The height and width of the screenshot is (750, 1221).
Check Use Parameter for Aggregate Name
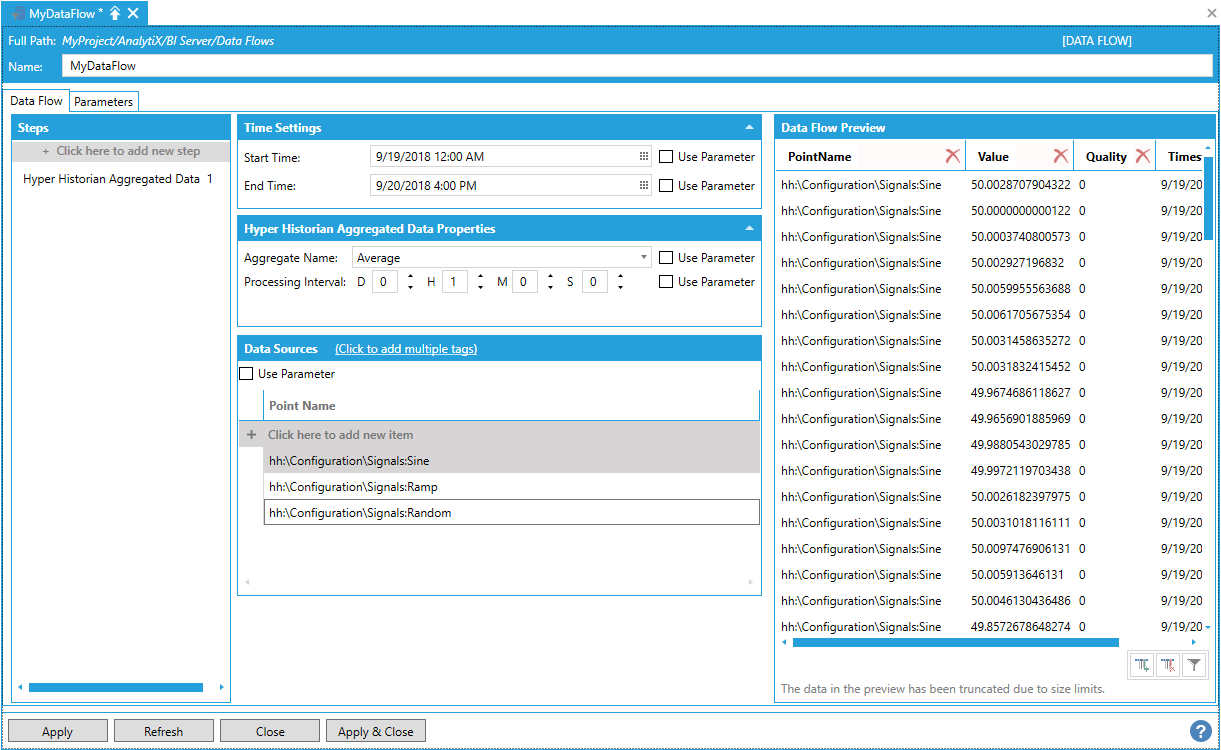coord(666,258)
